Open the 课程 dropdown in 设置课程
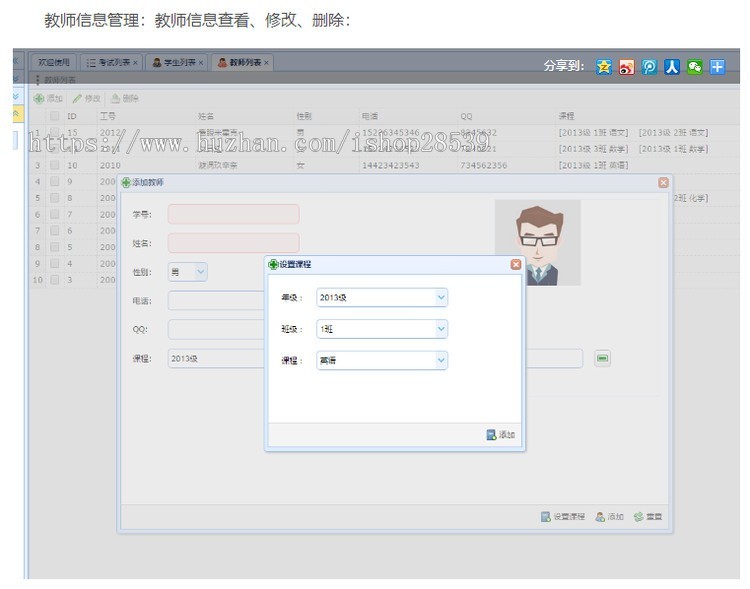 (441, 360)
